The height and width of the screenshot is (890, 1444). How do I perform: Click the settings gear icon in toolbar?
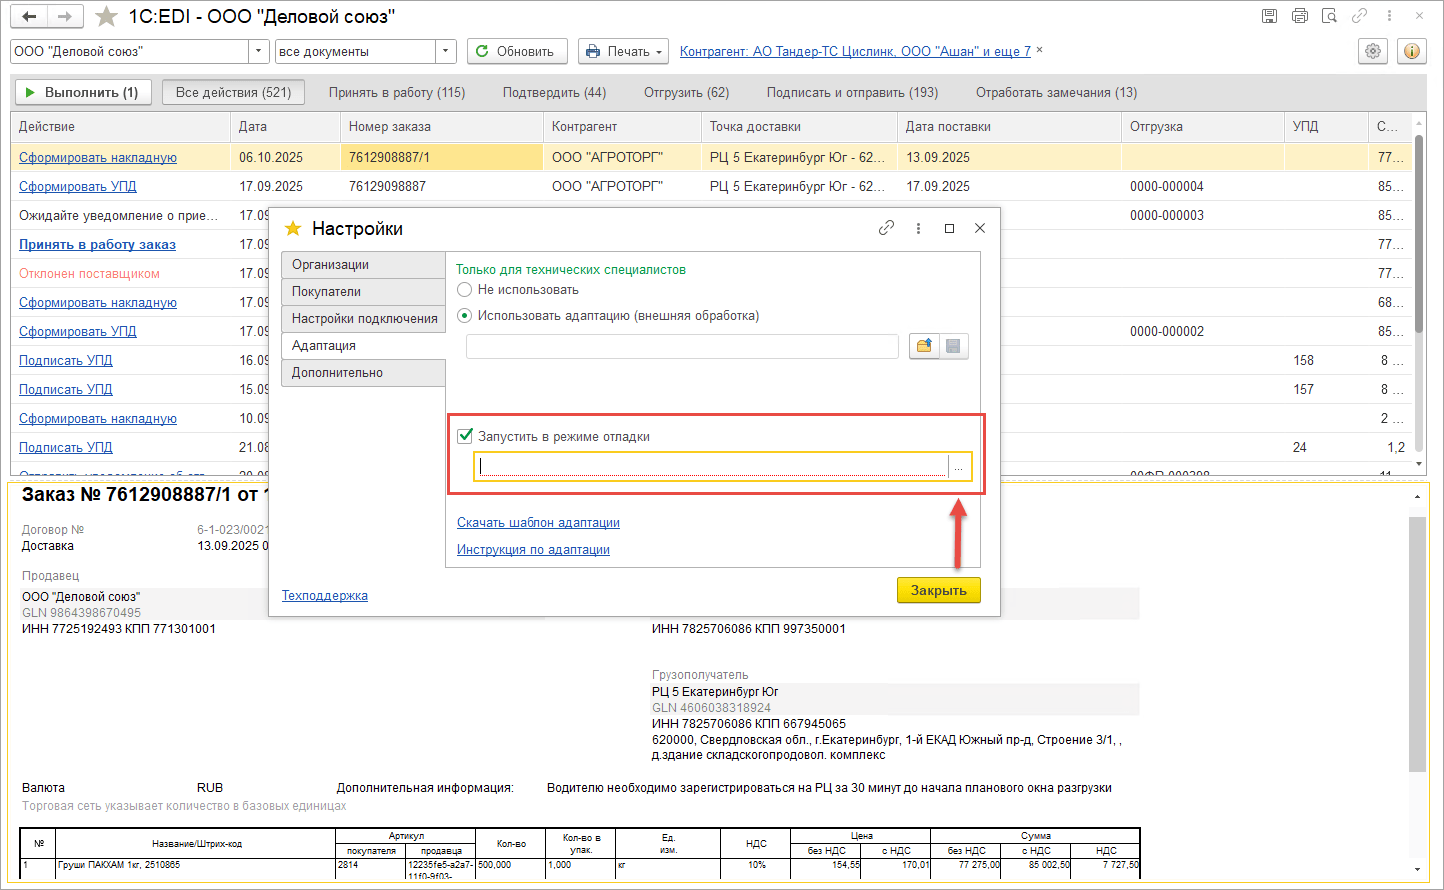point(1373,51)
